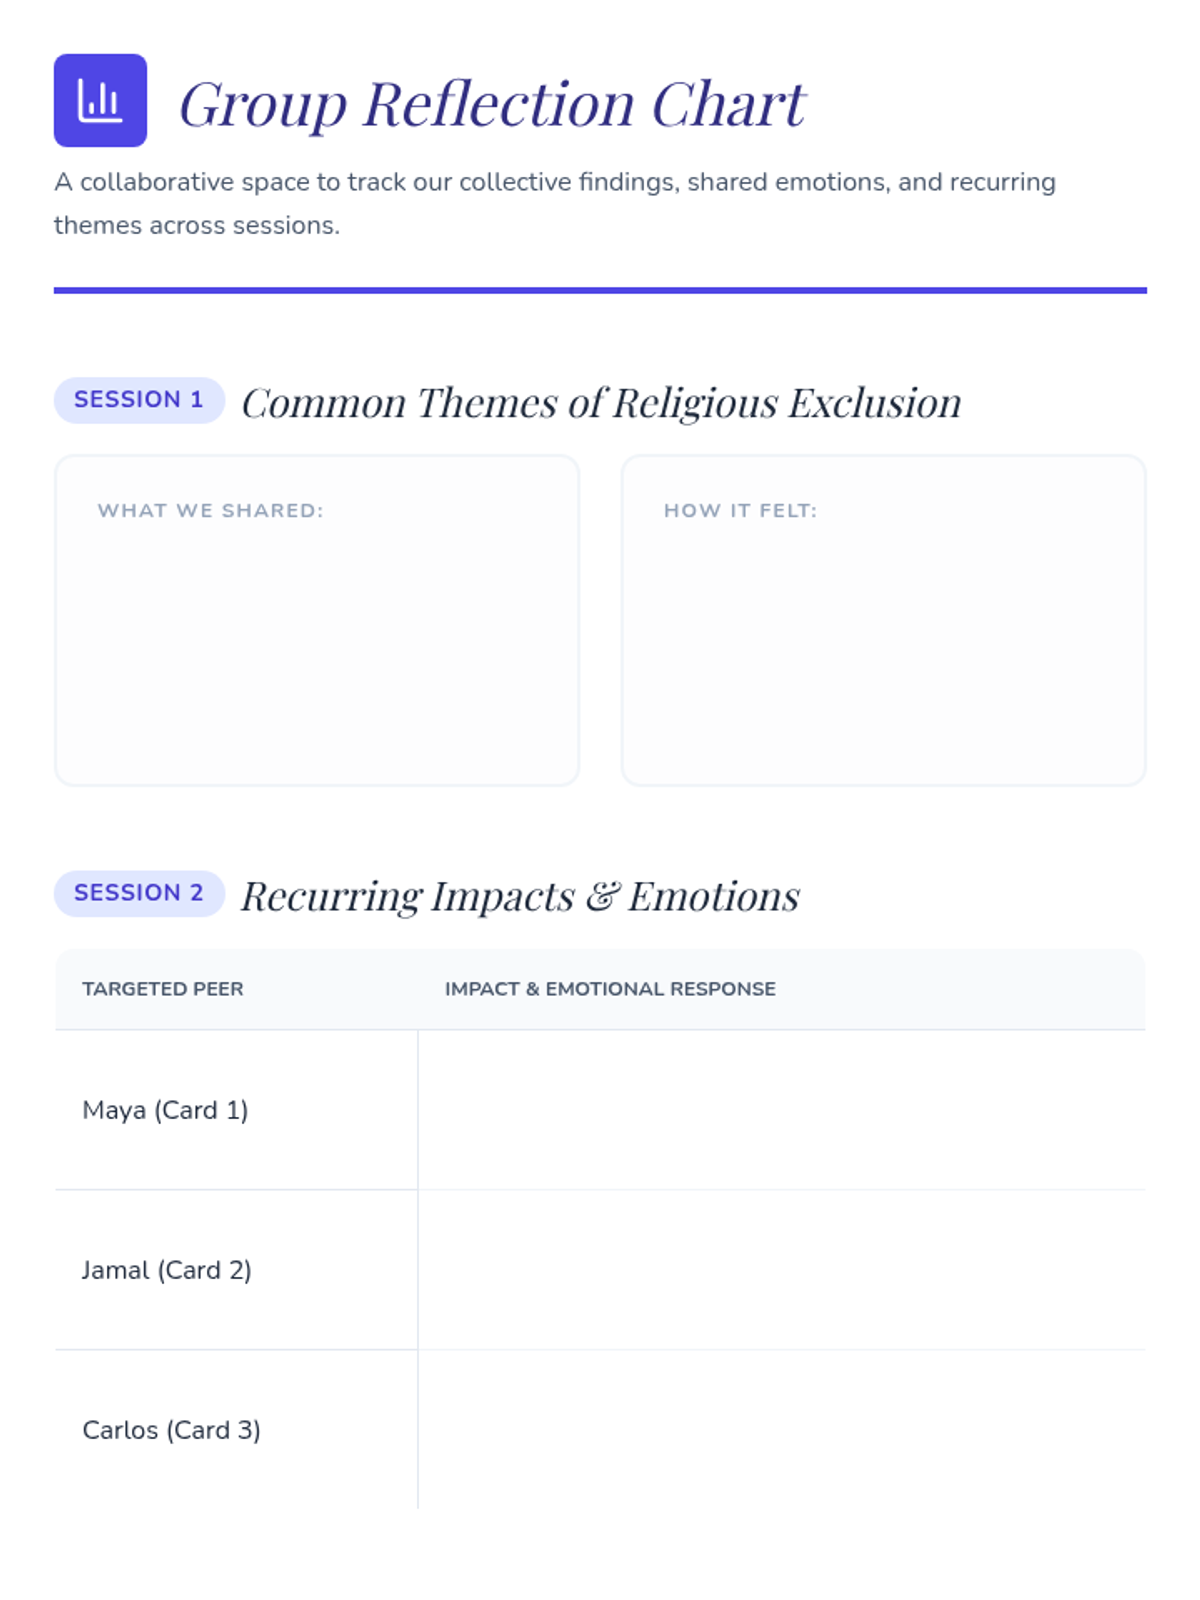Click the purple divider line under header
This screenshot has height=1600, width=1200.
click(600, 290)
